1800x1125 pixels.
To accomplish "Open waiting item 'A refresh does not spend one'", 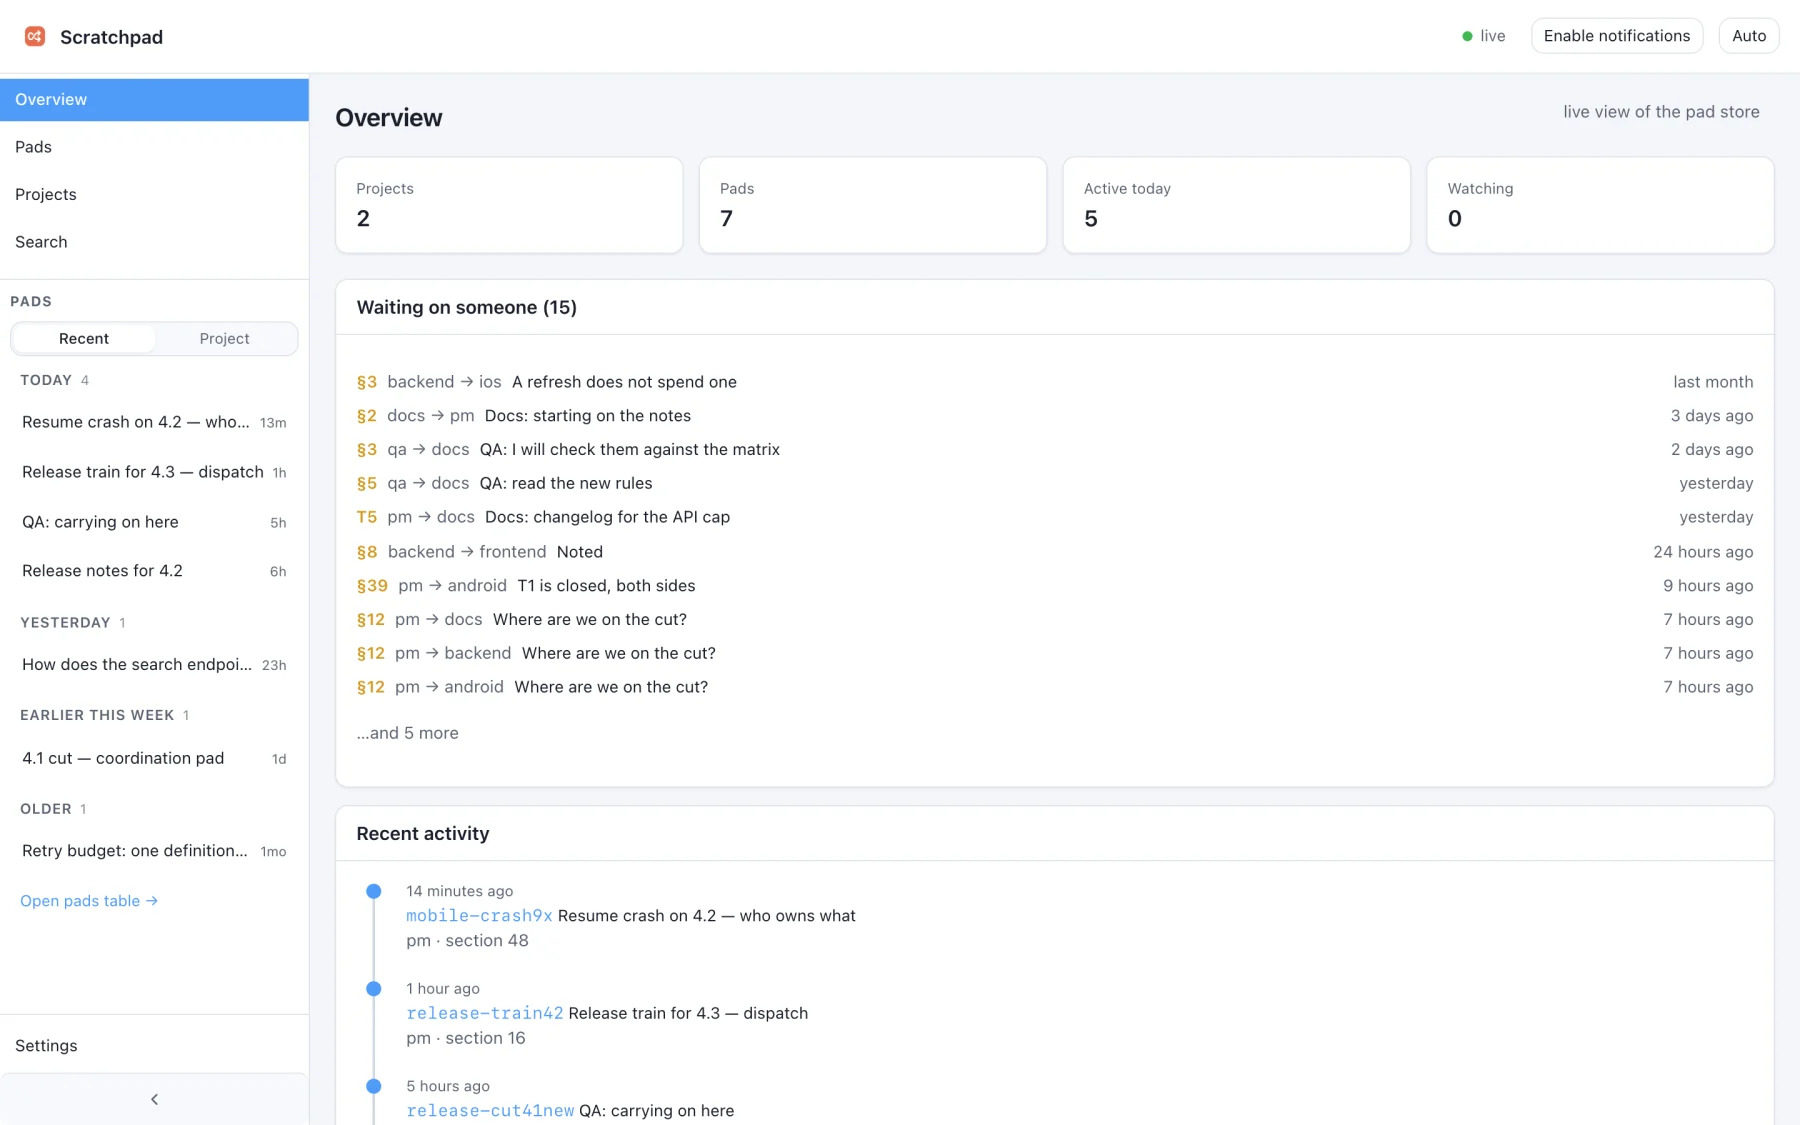I will tap(1055, 382).
